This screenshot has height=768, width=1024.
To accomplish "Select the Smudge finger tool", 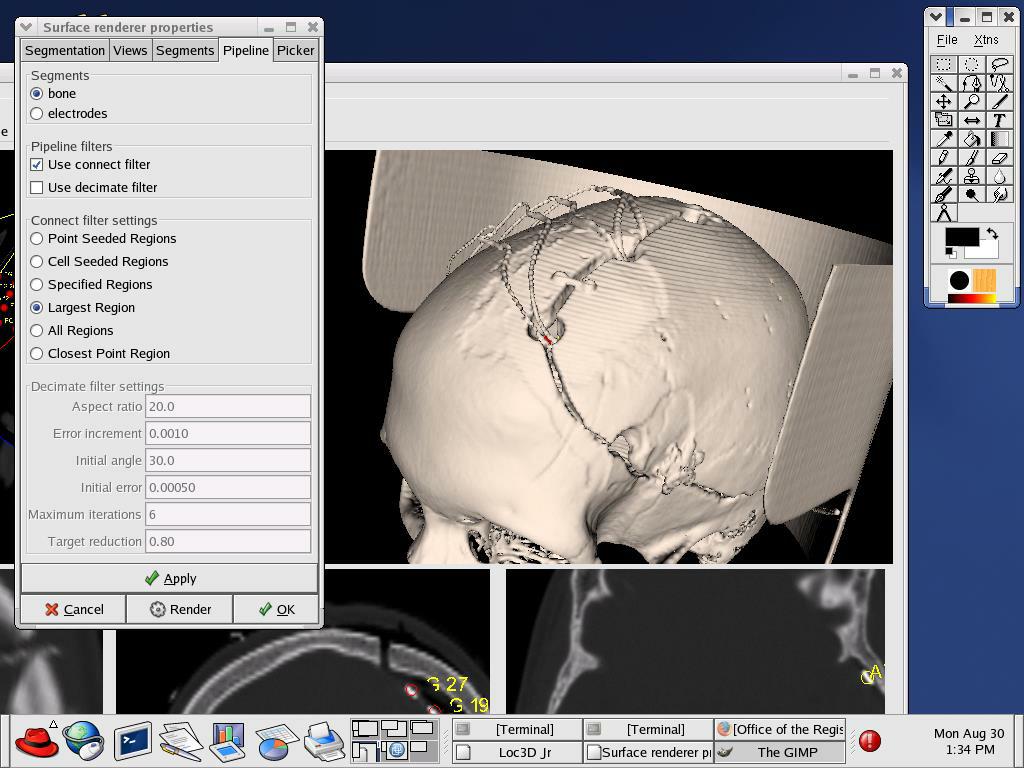I will click(999, 195).
